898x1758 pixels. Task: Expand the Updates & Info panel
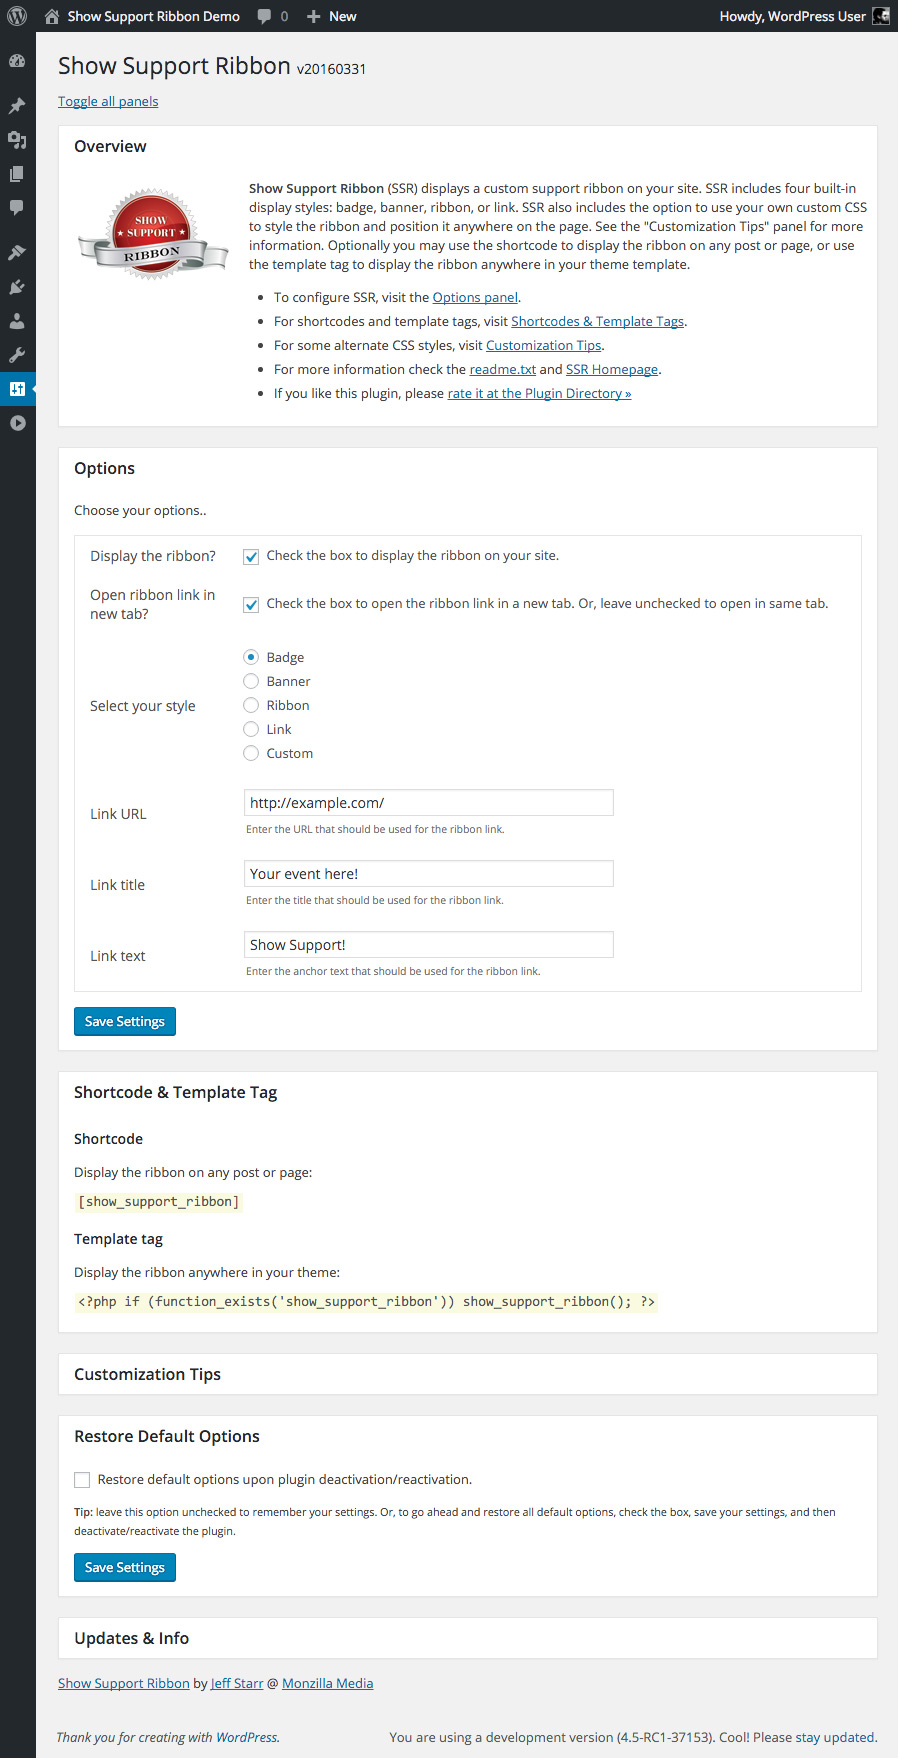[131, 1638]
